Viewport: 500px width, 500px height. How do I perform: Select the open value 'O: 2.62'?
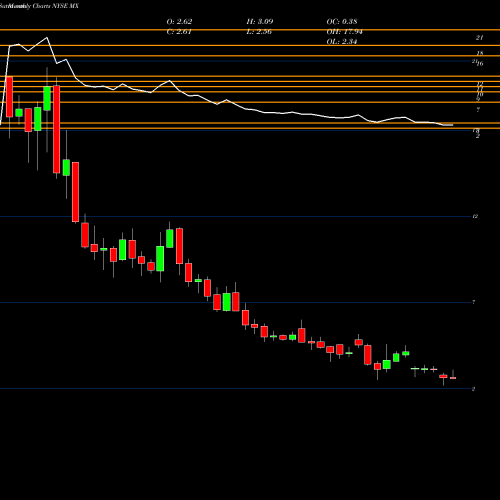(x=179, y=22)
